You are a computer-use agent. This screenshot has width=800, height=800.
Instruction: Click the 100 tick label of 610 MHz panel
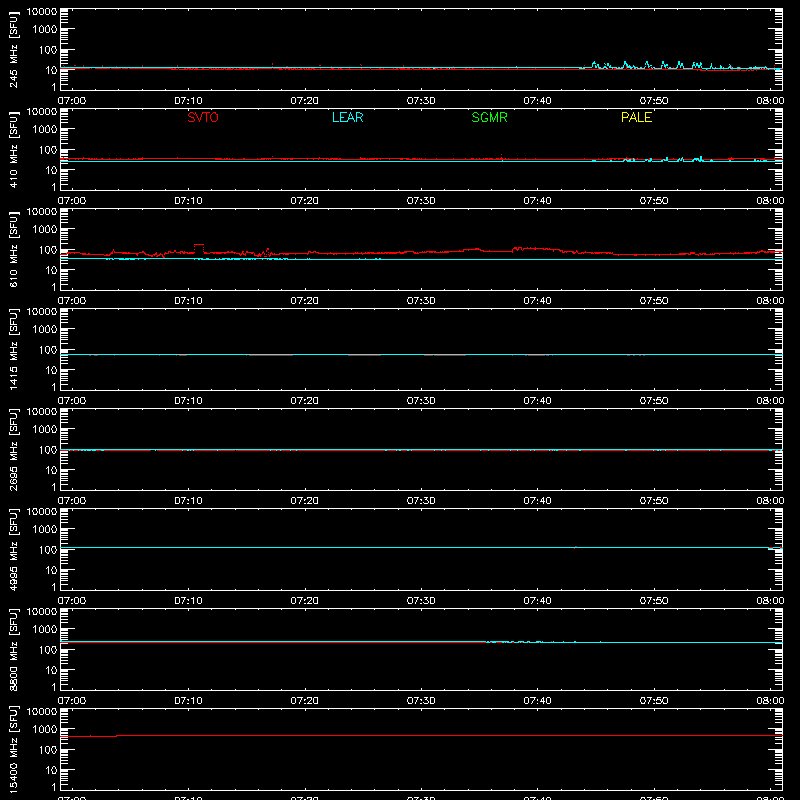coord(48,250)
